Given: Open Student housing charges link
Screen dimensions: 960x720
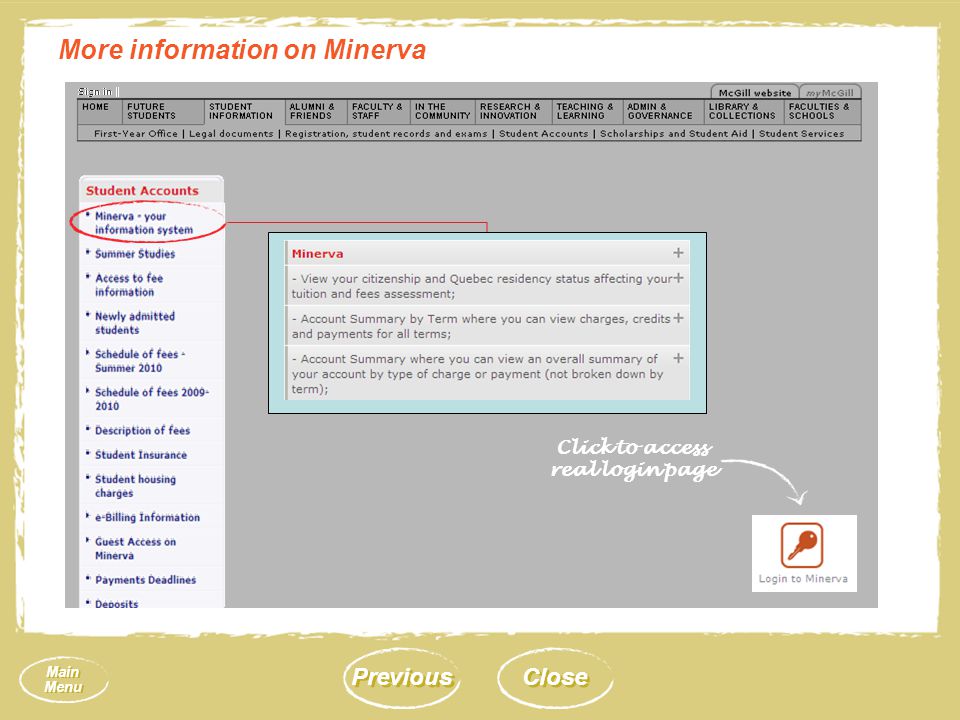Looking at the screenshot, I should point(135,486).
